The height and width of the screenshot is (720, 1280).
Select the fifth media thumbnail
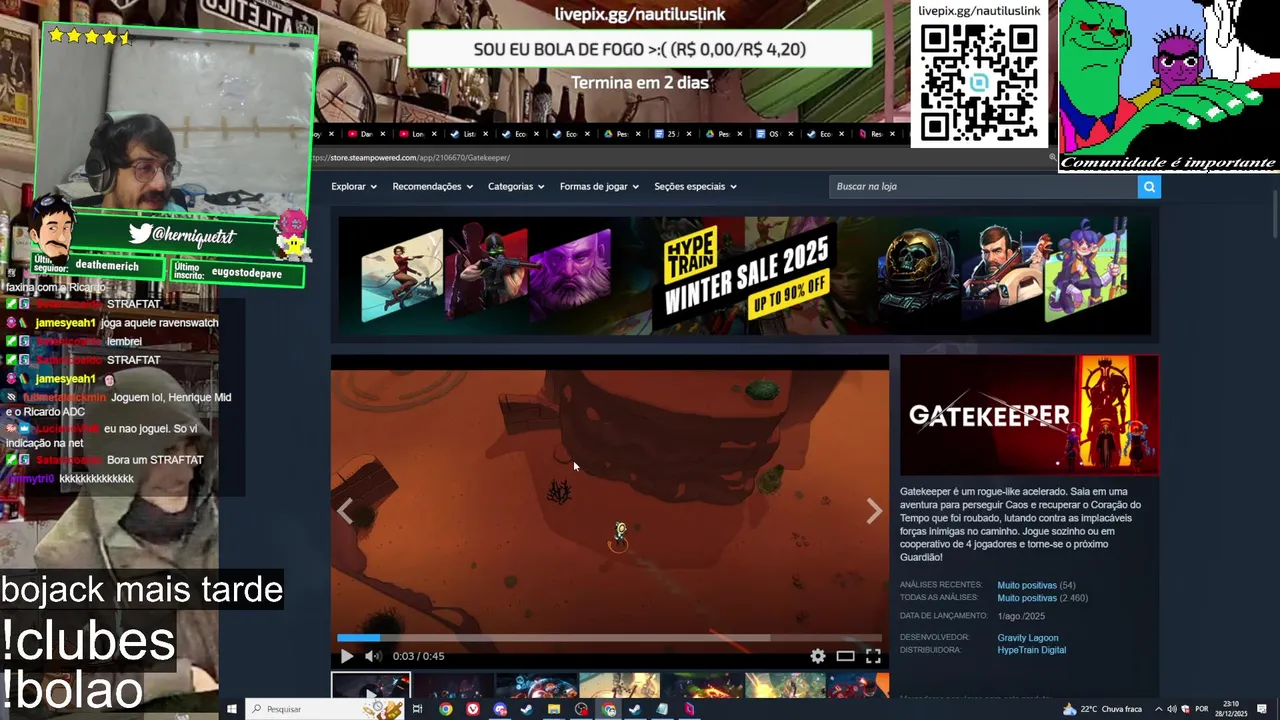tap(703, 685)
